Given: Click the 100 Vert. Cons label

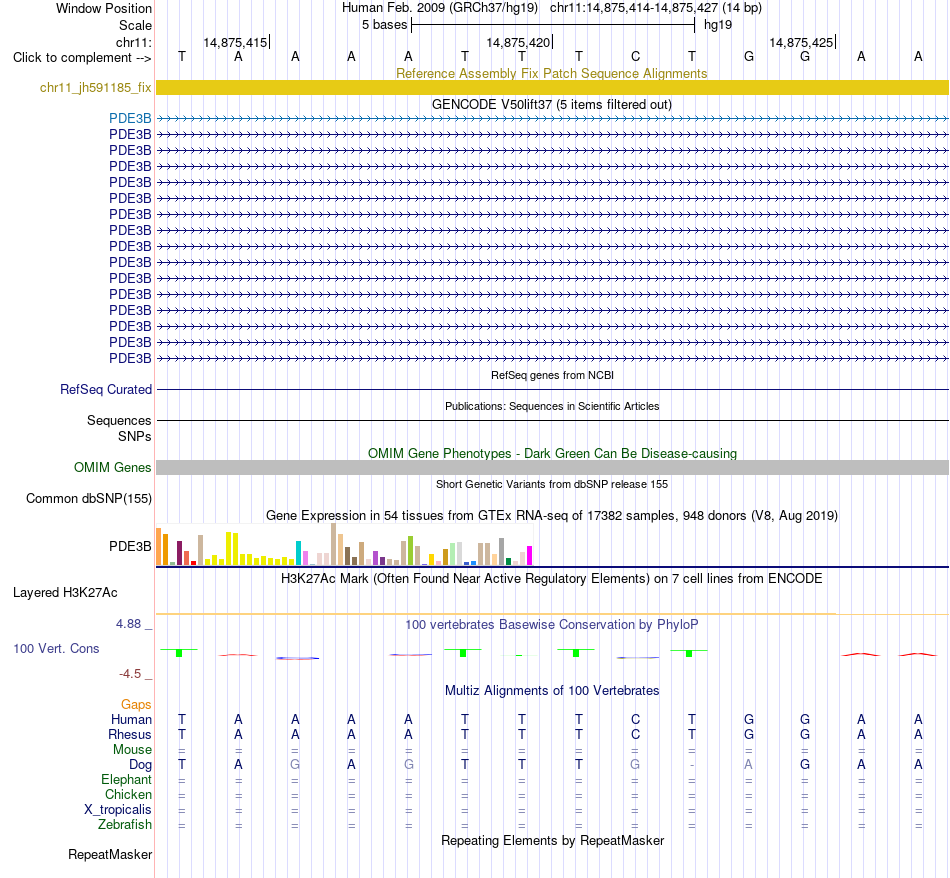Looking at the screenshot, I should point(56,648).
